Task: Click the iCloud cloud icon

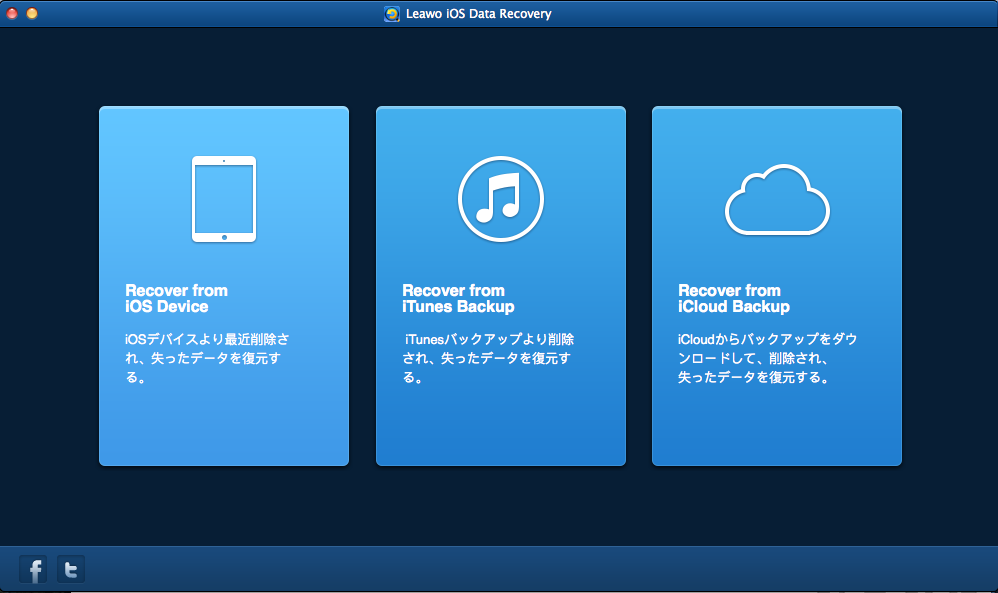Action: point(777,201)
